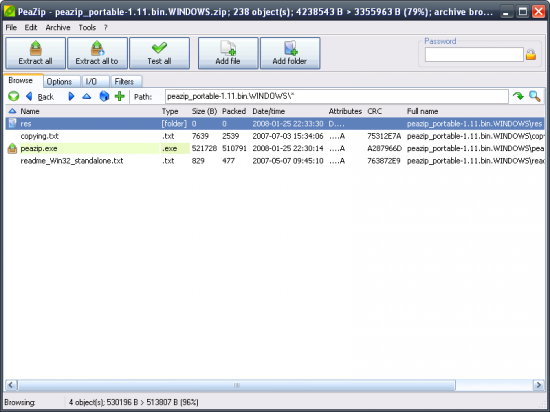Click the green go arrow beside the path field
Viewport: 550px width, 412px height.
(518, 96)
